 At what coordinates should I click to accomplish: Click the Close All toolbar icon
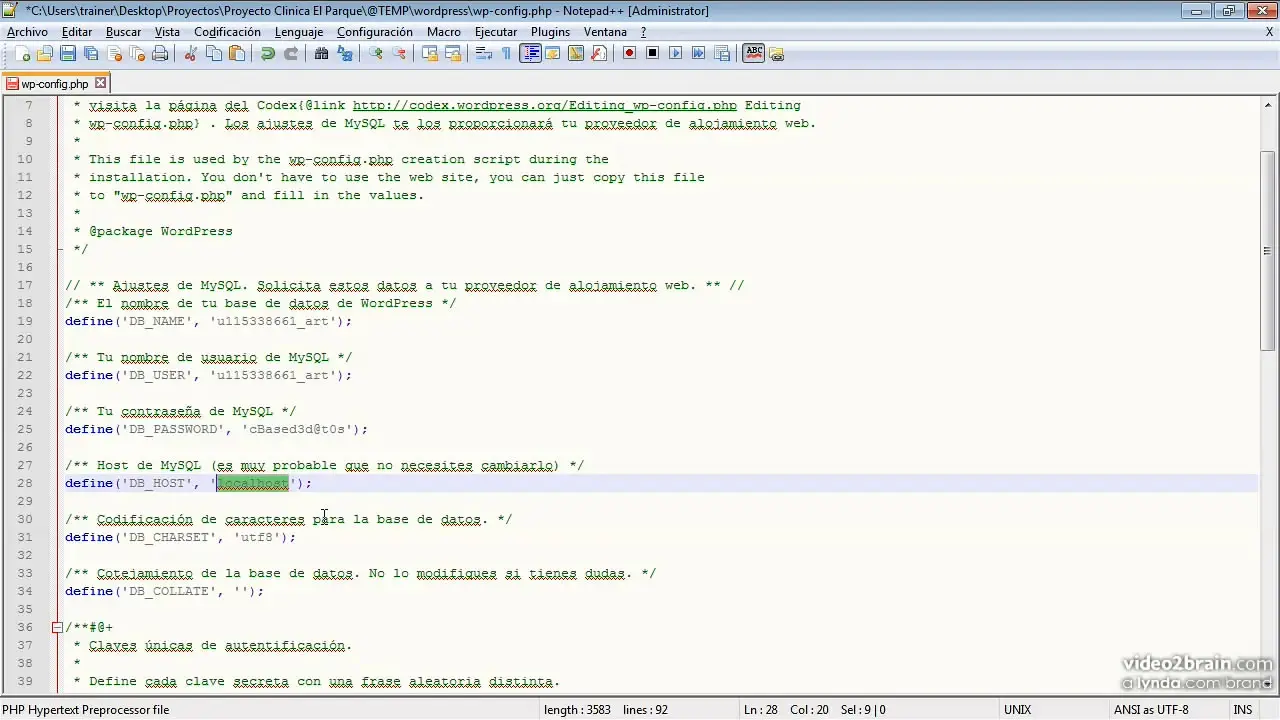tap(137, 53)
